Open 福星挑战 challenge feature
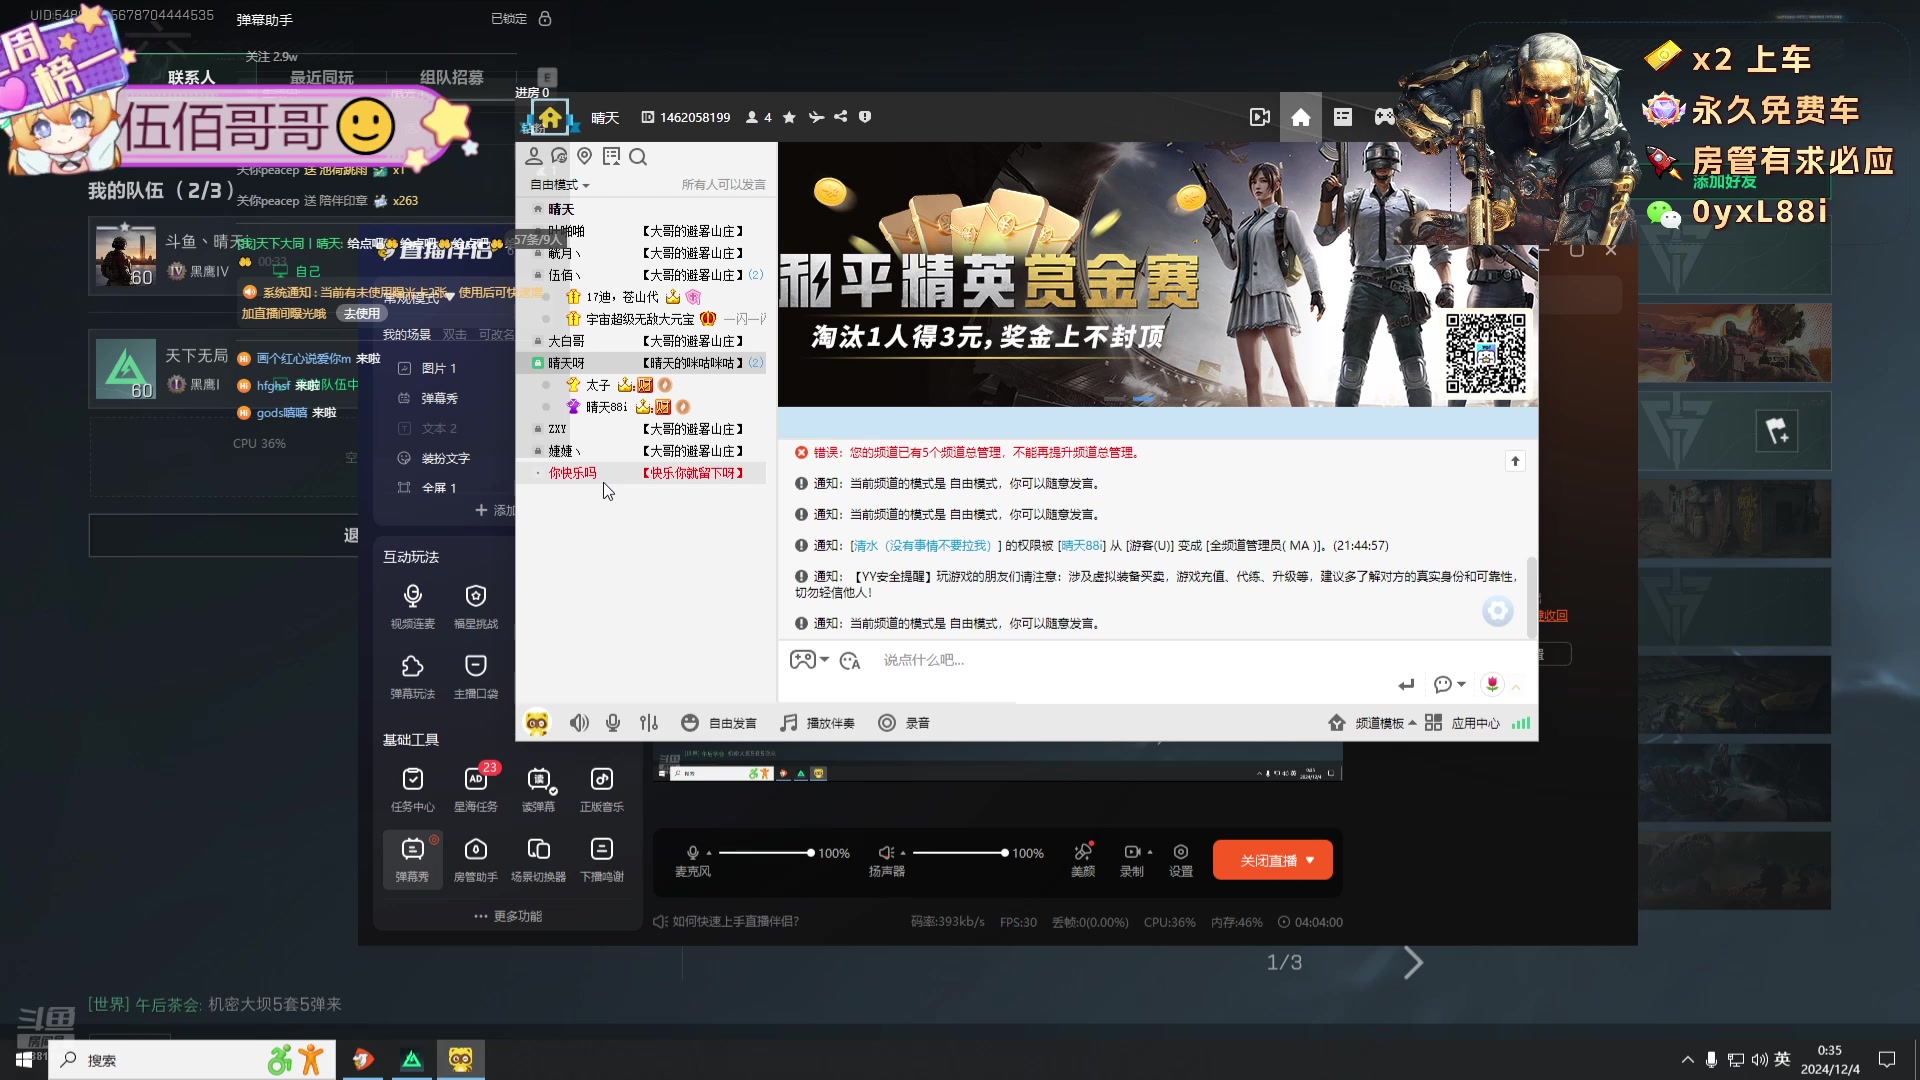 [476, 606]
